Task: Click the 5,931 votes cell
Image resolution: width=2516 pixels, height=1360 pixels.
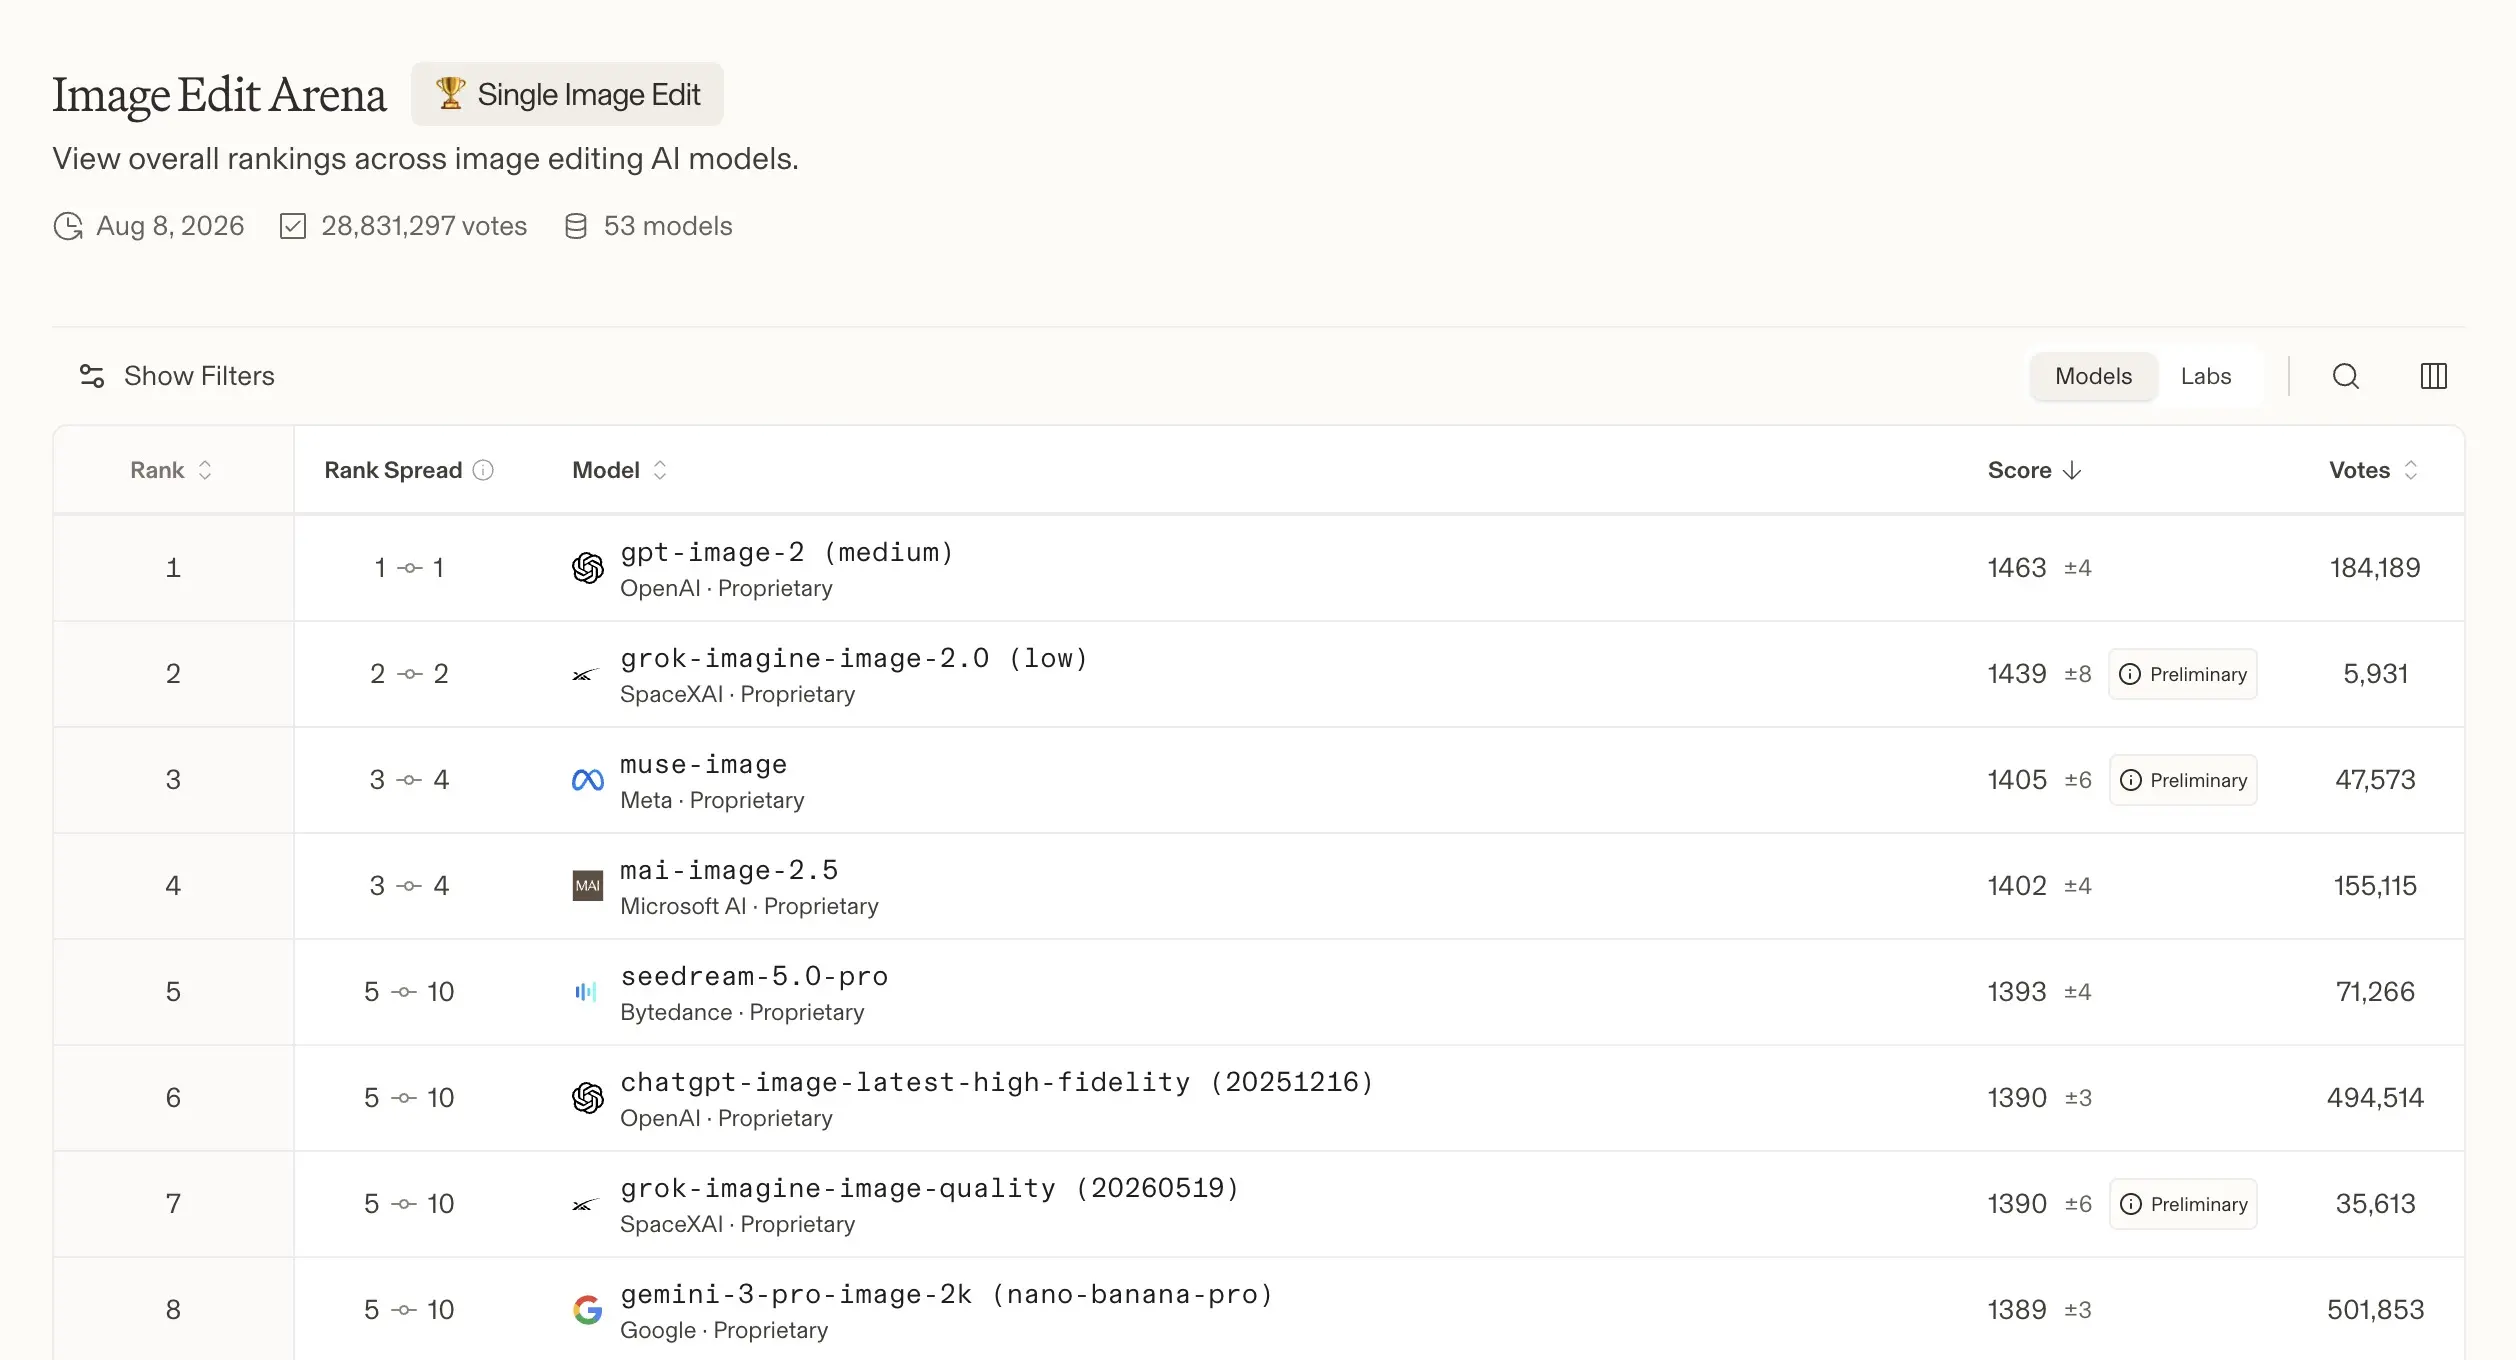Action: point(2375,674)
